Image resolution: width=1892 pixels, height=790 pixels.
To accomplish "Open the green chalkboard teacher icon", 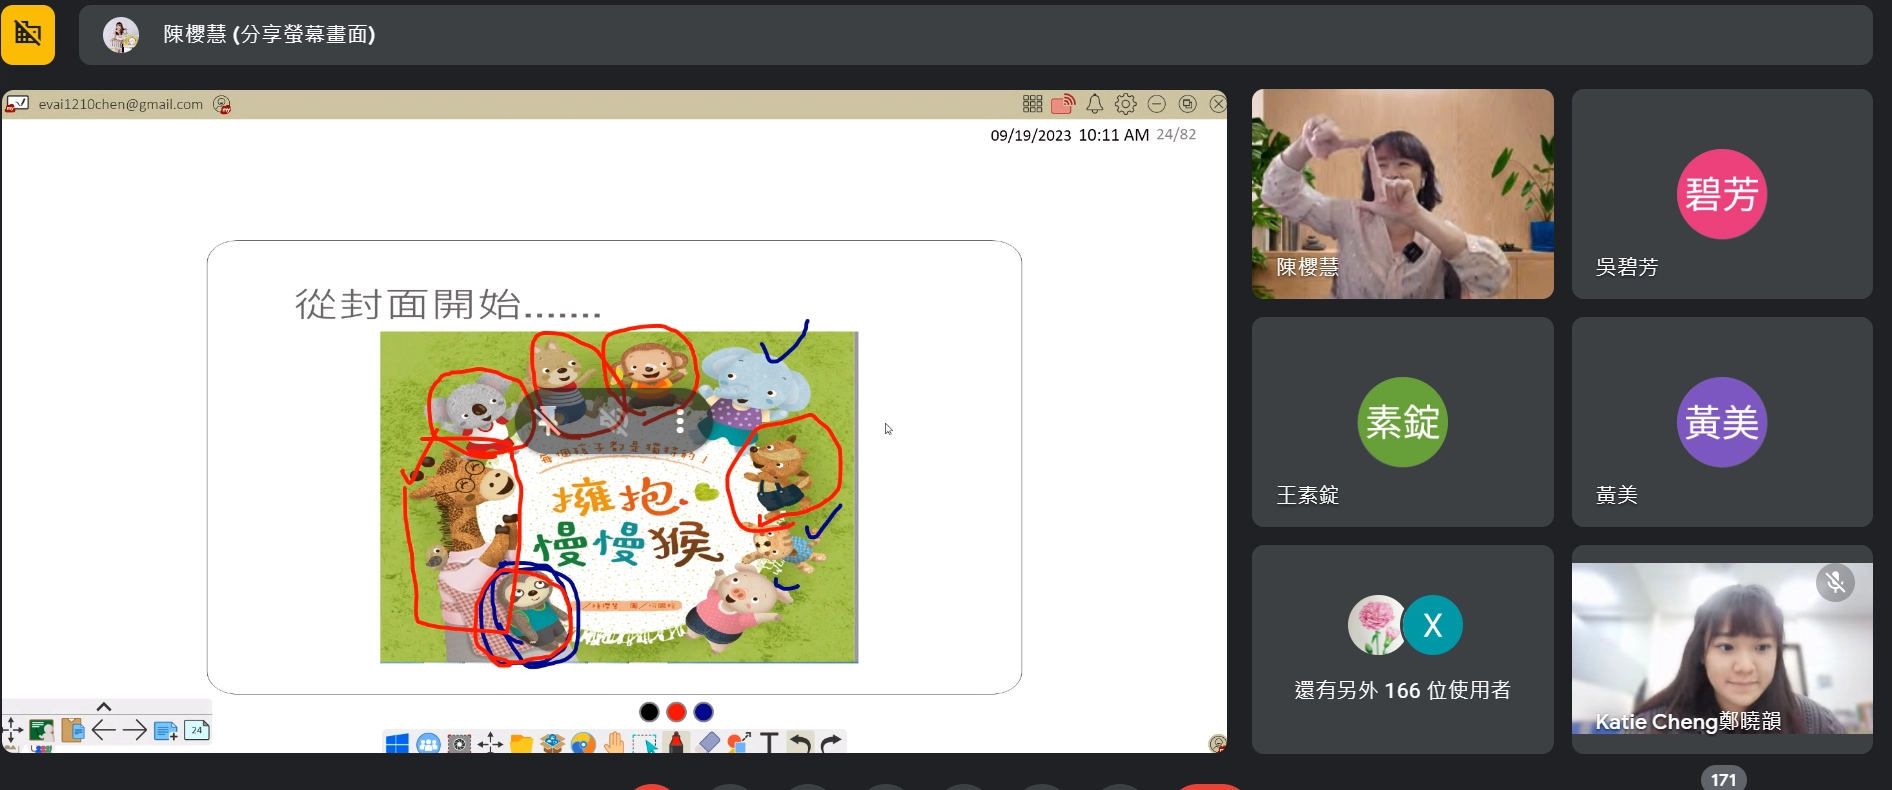I will click(41, 731).
